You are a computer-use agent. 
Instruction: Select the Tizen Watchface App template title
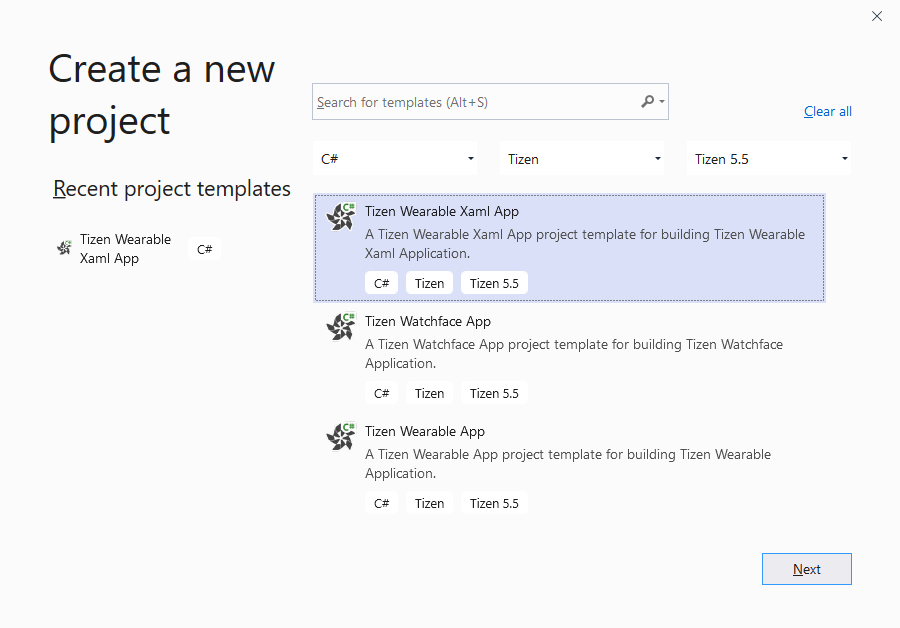(x=427, y=321)
